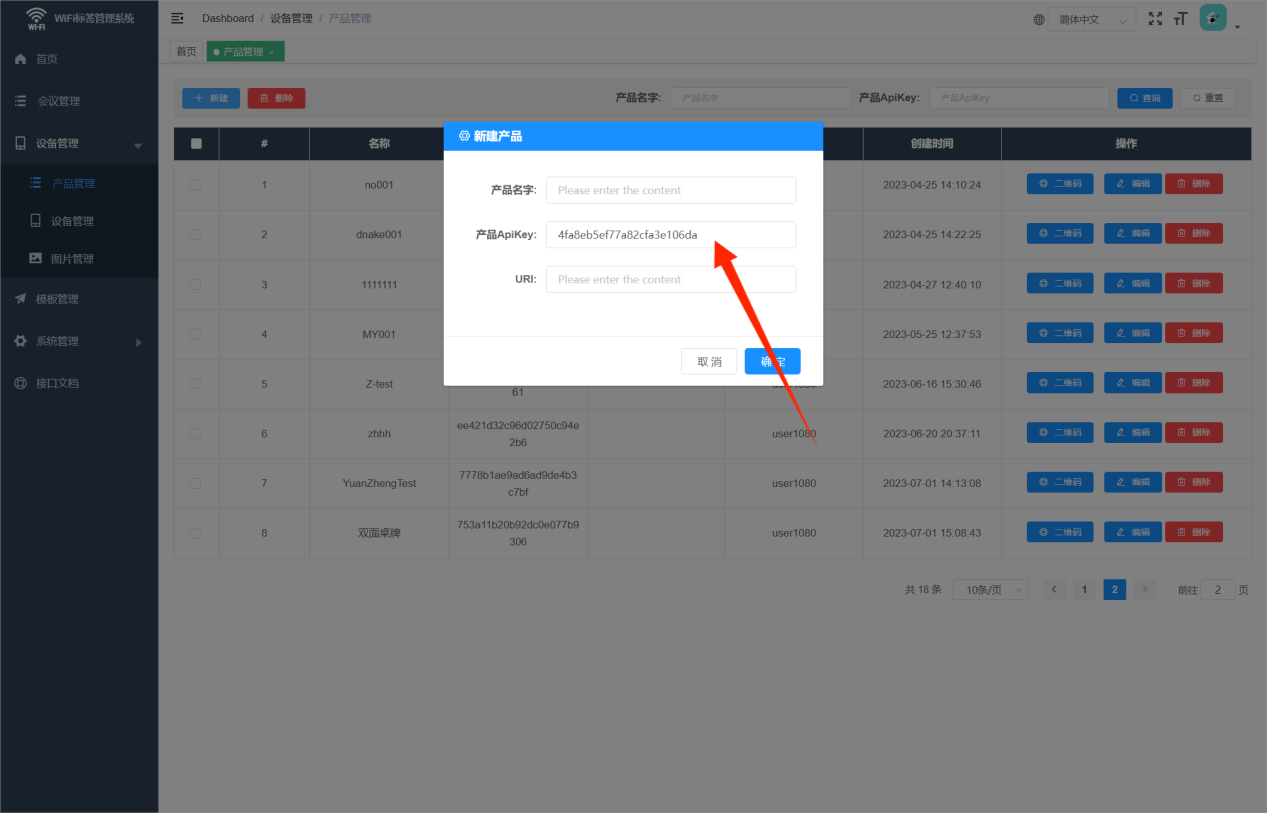Click 编辑 button for YuanZhengTest row
The height and width of the screenshot is (813, 1267).
coord(1133,482)
